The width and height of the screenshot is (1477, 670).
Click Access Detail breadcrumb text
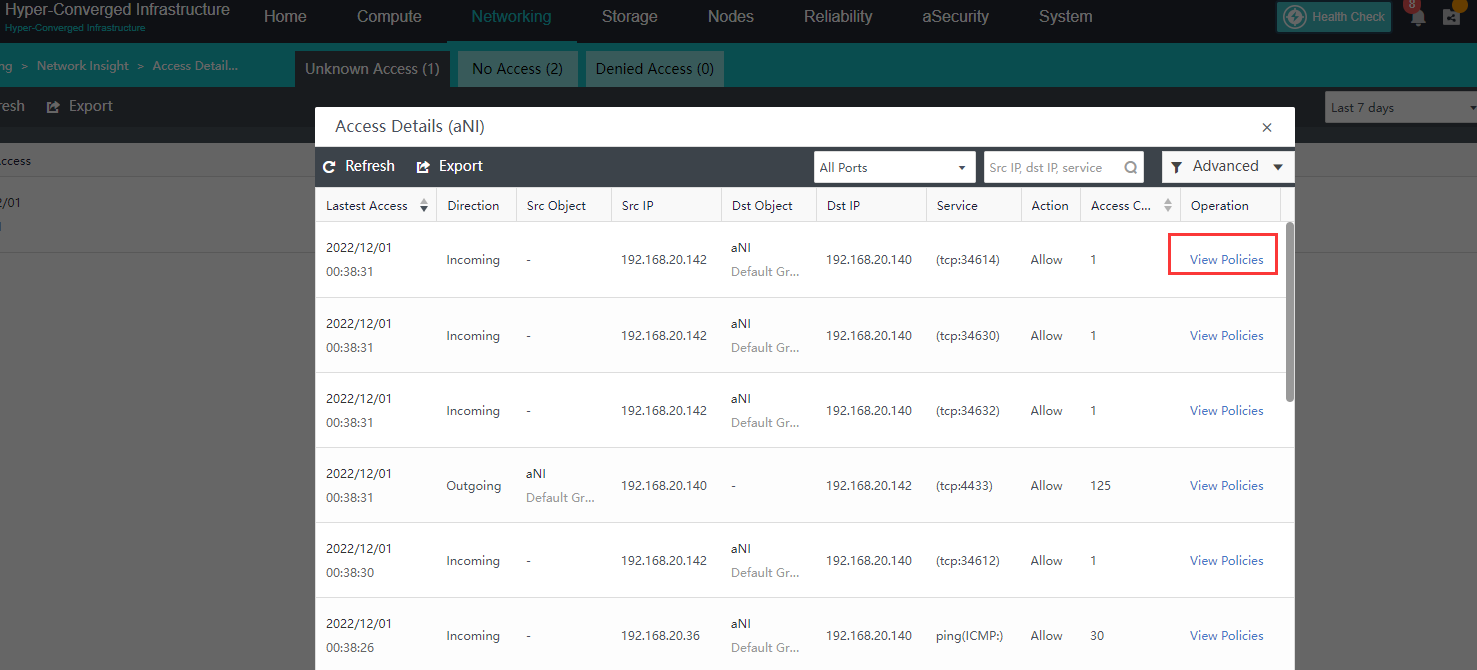click(195, 66)
